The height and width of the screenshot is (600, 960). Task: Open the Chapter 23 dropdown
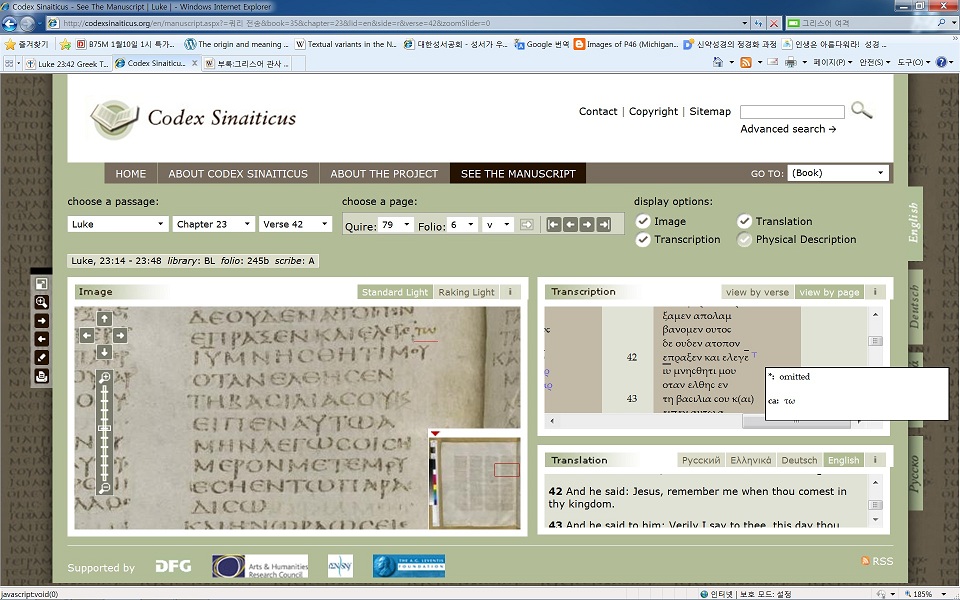[x=213, y=224]
